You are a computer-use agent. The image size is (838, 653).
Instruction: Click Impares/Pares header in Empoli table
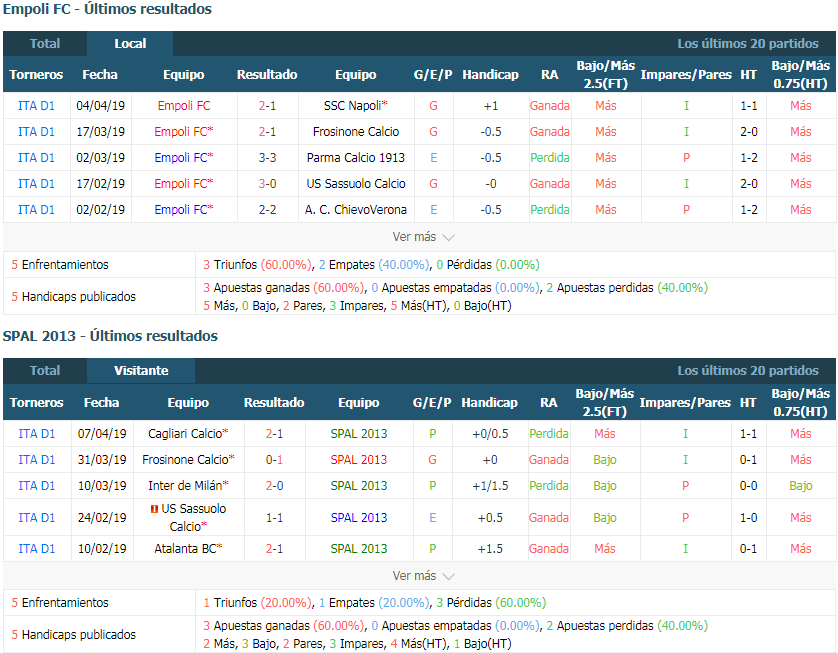click(x=686, y=75)
